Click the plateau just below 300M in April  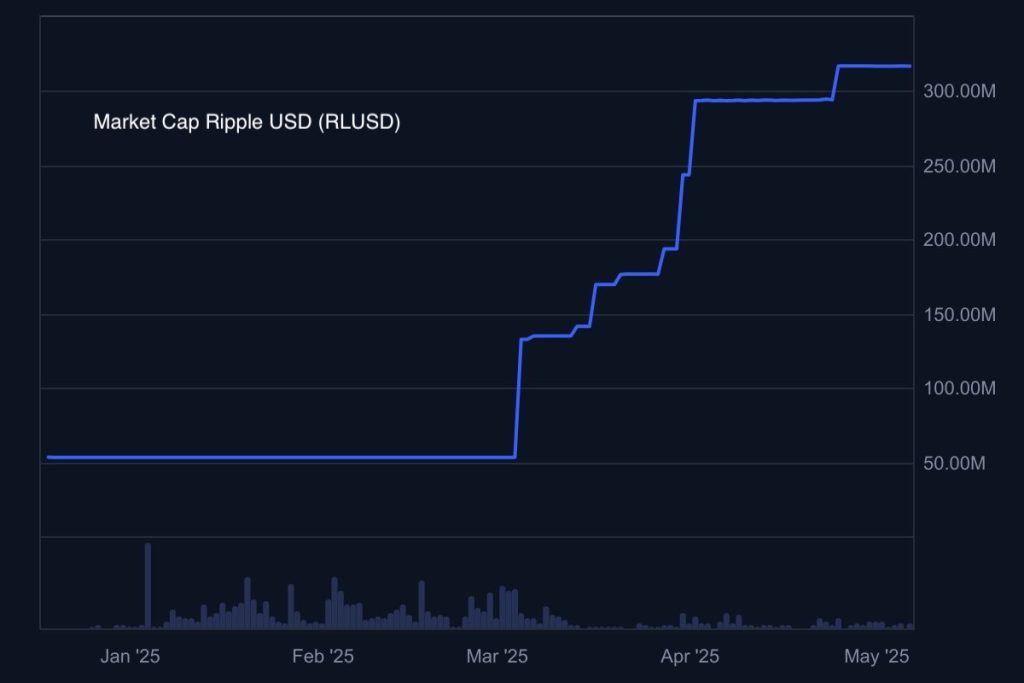(x=763, y=100)
